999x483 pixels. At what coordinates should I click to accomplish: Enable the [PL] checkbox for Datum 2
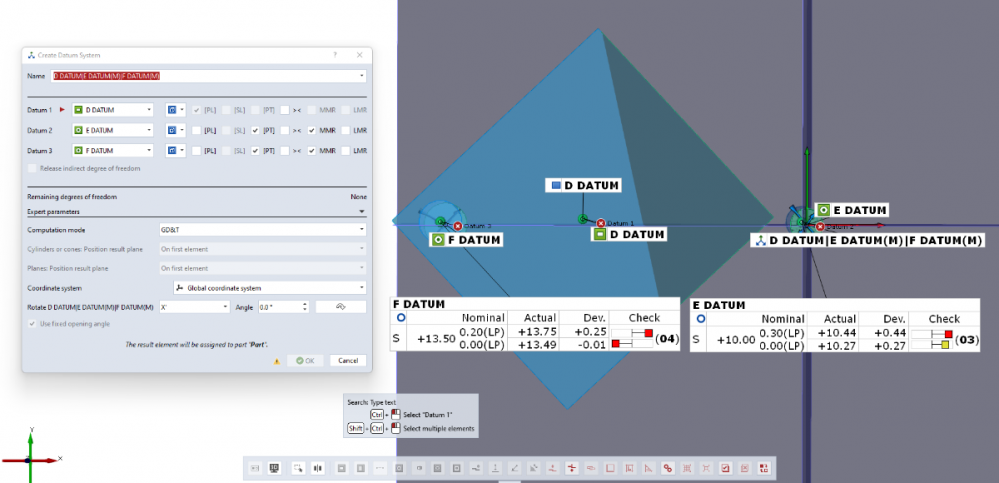click(x=196, y=131)
